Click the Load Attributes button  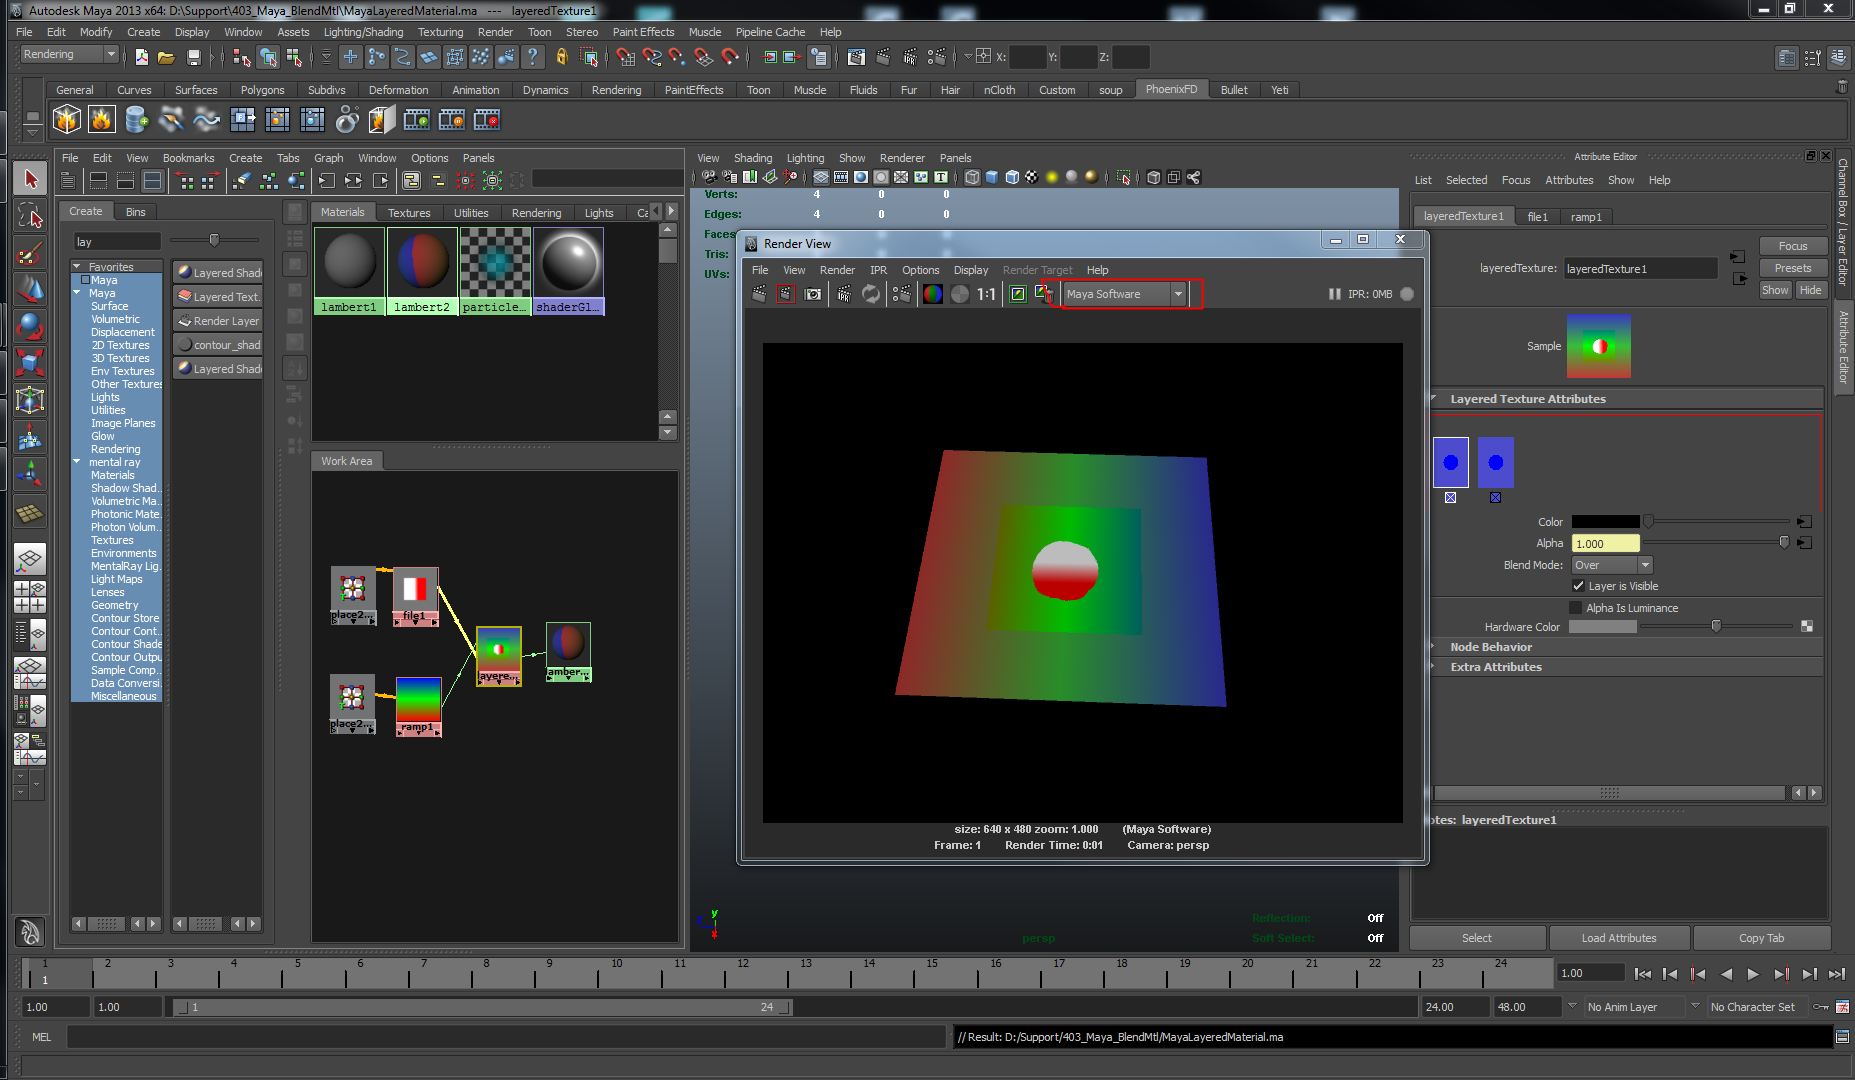[1618, 938]
